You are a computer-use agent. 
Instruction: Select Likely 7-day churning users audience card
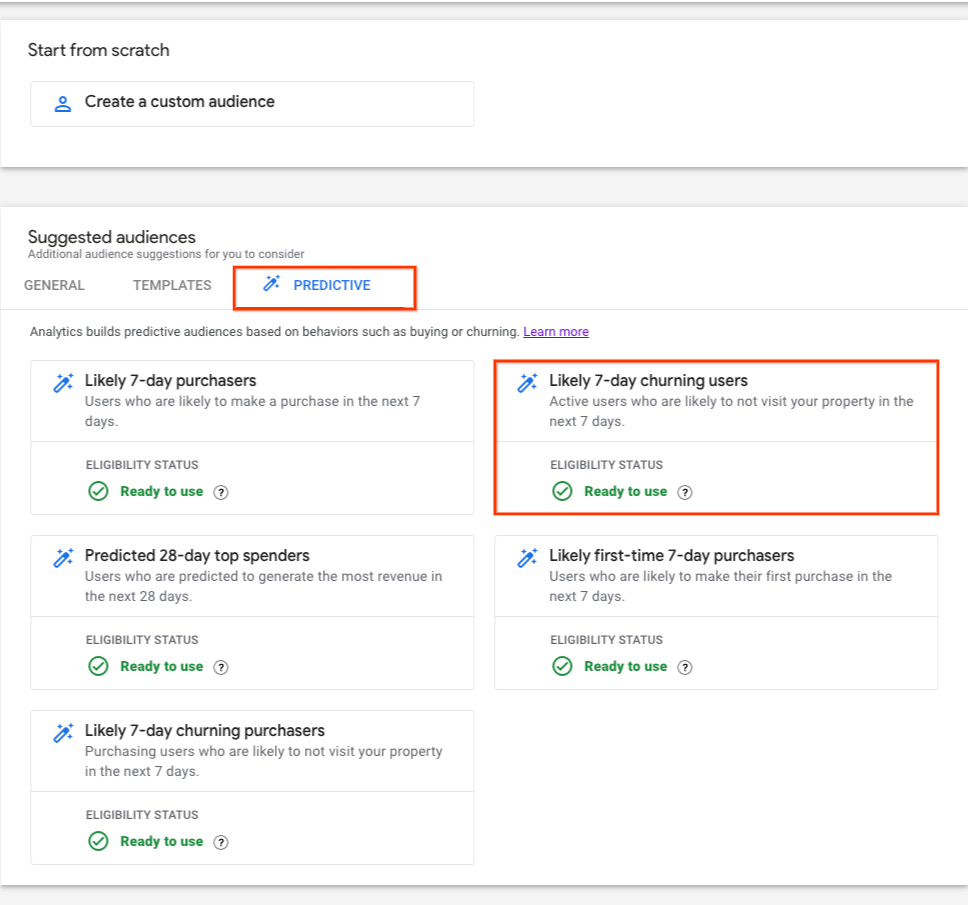pyautogui.click(x=716, y=437)
